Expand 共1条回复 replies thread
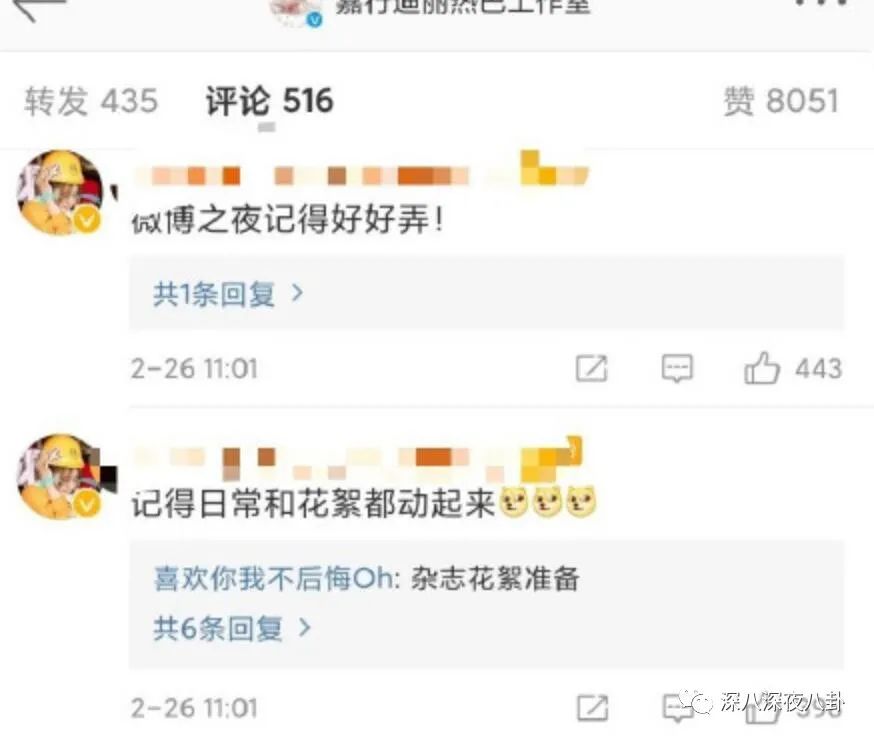 228,293
